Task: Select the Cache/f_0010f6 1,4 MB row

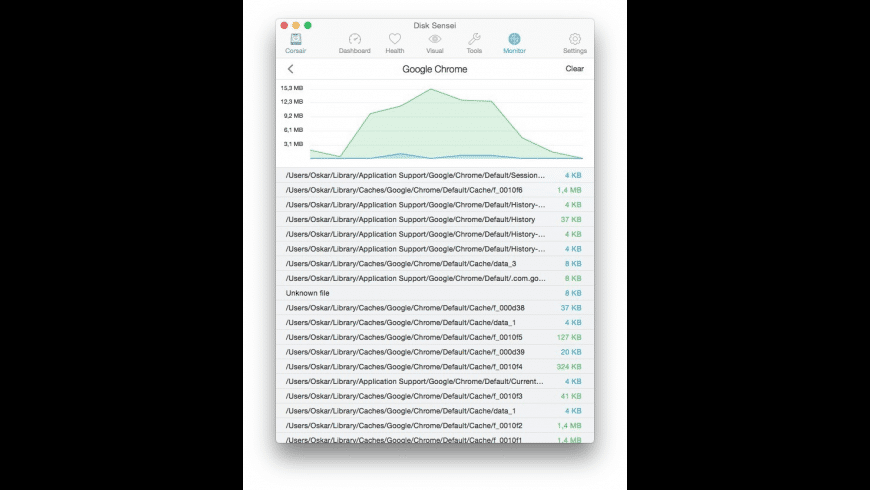Action: click(434, 190)
